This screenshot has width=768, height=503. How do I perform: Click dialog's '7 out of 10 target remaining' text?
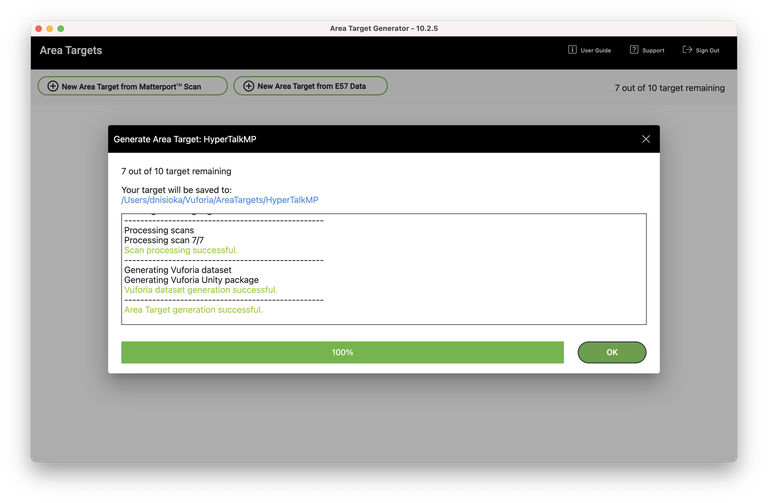[176, 171]
